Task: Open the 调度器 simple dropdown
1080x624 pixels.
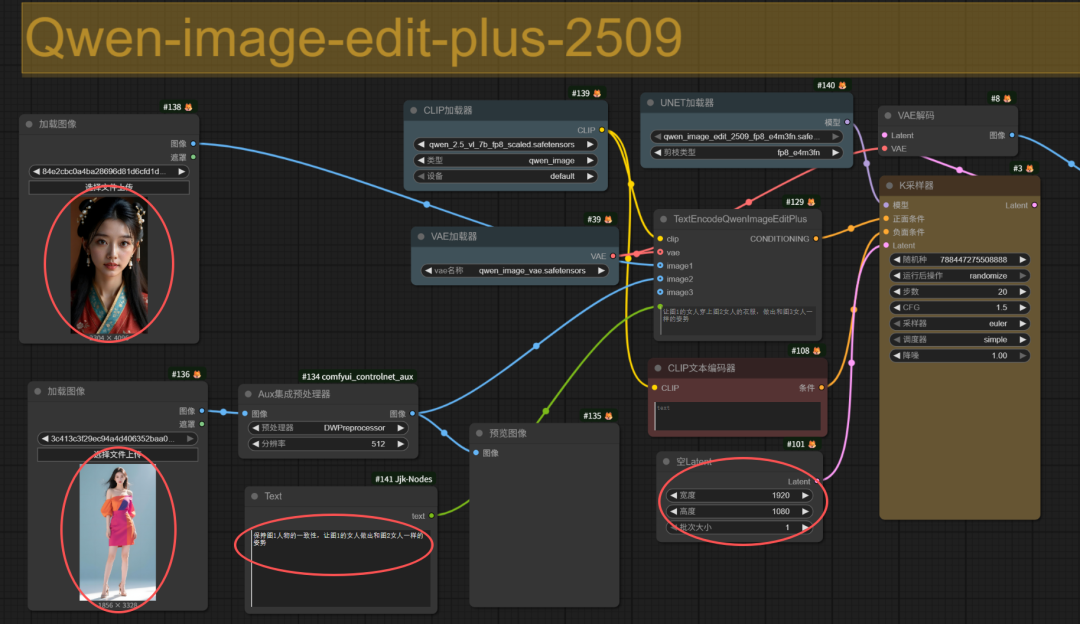Action: point(959,340)
